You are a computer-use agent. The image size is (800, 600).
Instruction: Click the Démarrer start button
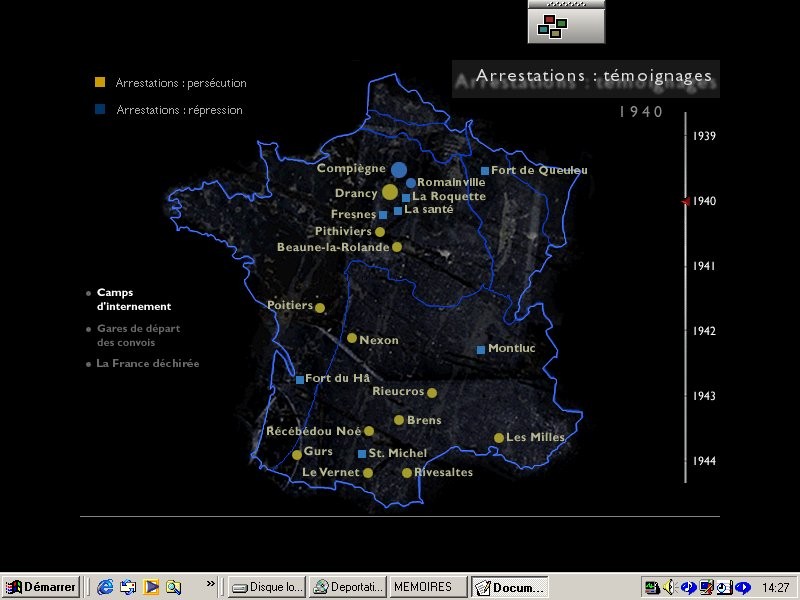point(41,587)
